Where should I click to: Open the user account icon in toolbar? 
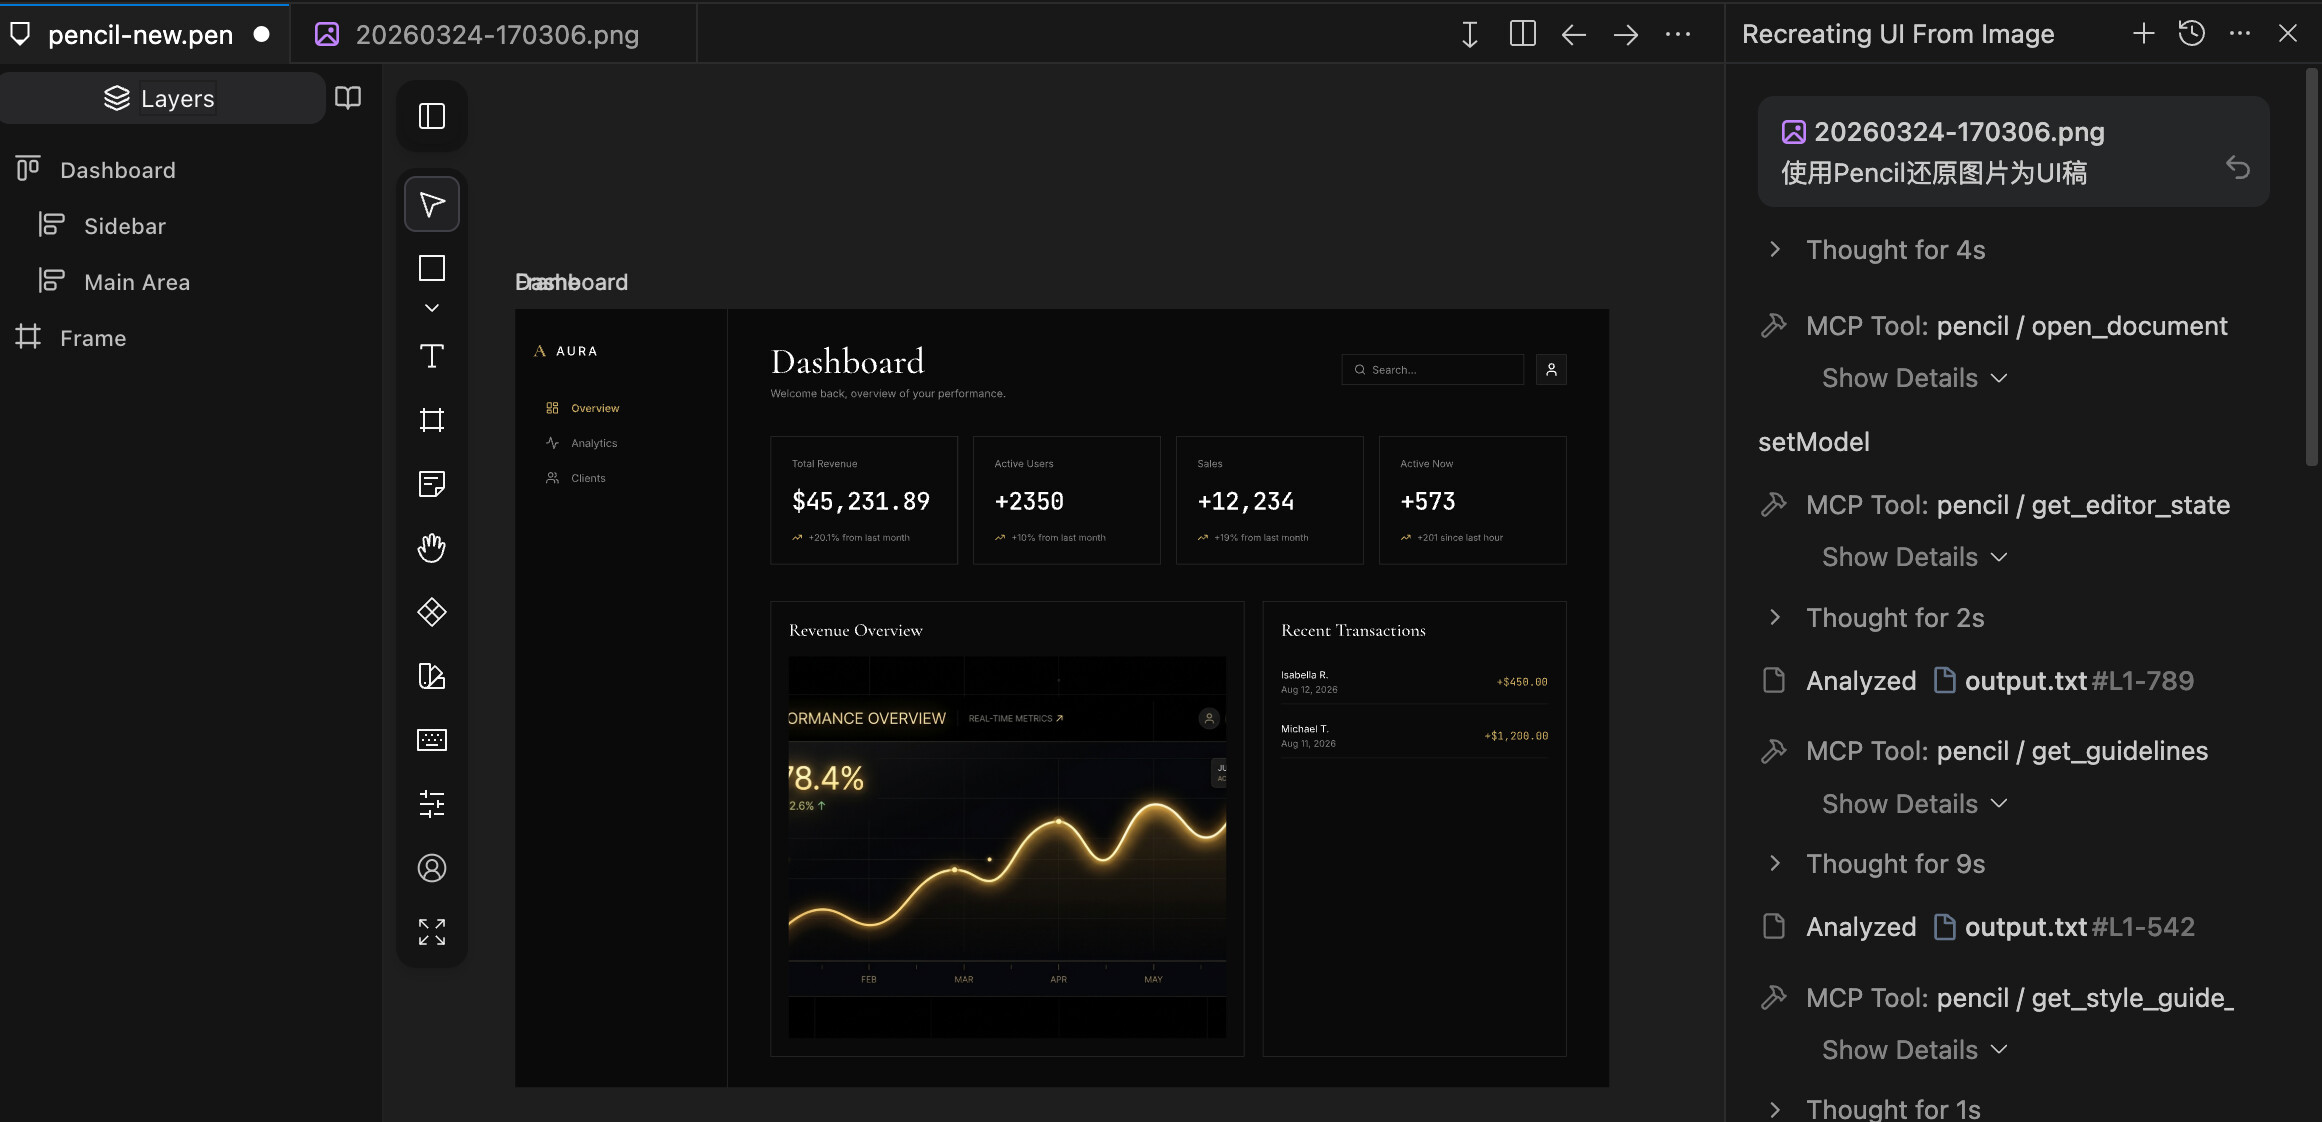(x=432, y=868)
